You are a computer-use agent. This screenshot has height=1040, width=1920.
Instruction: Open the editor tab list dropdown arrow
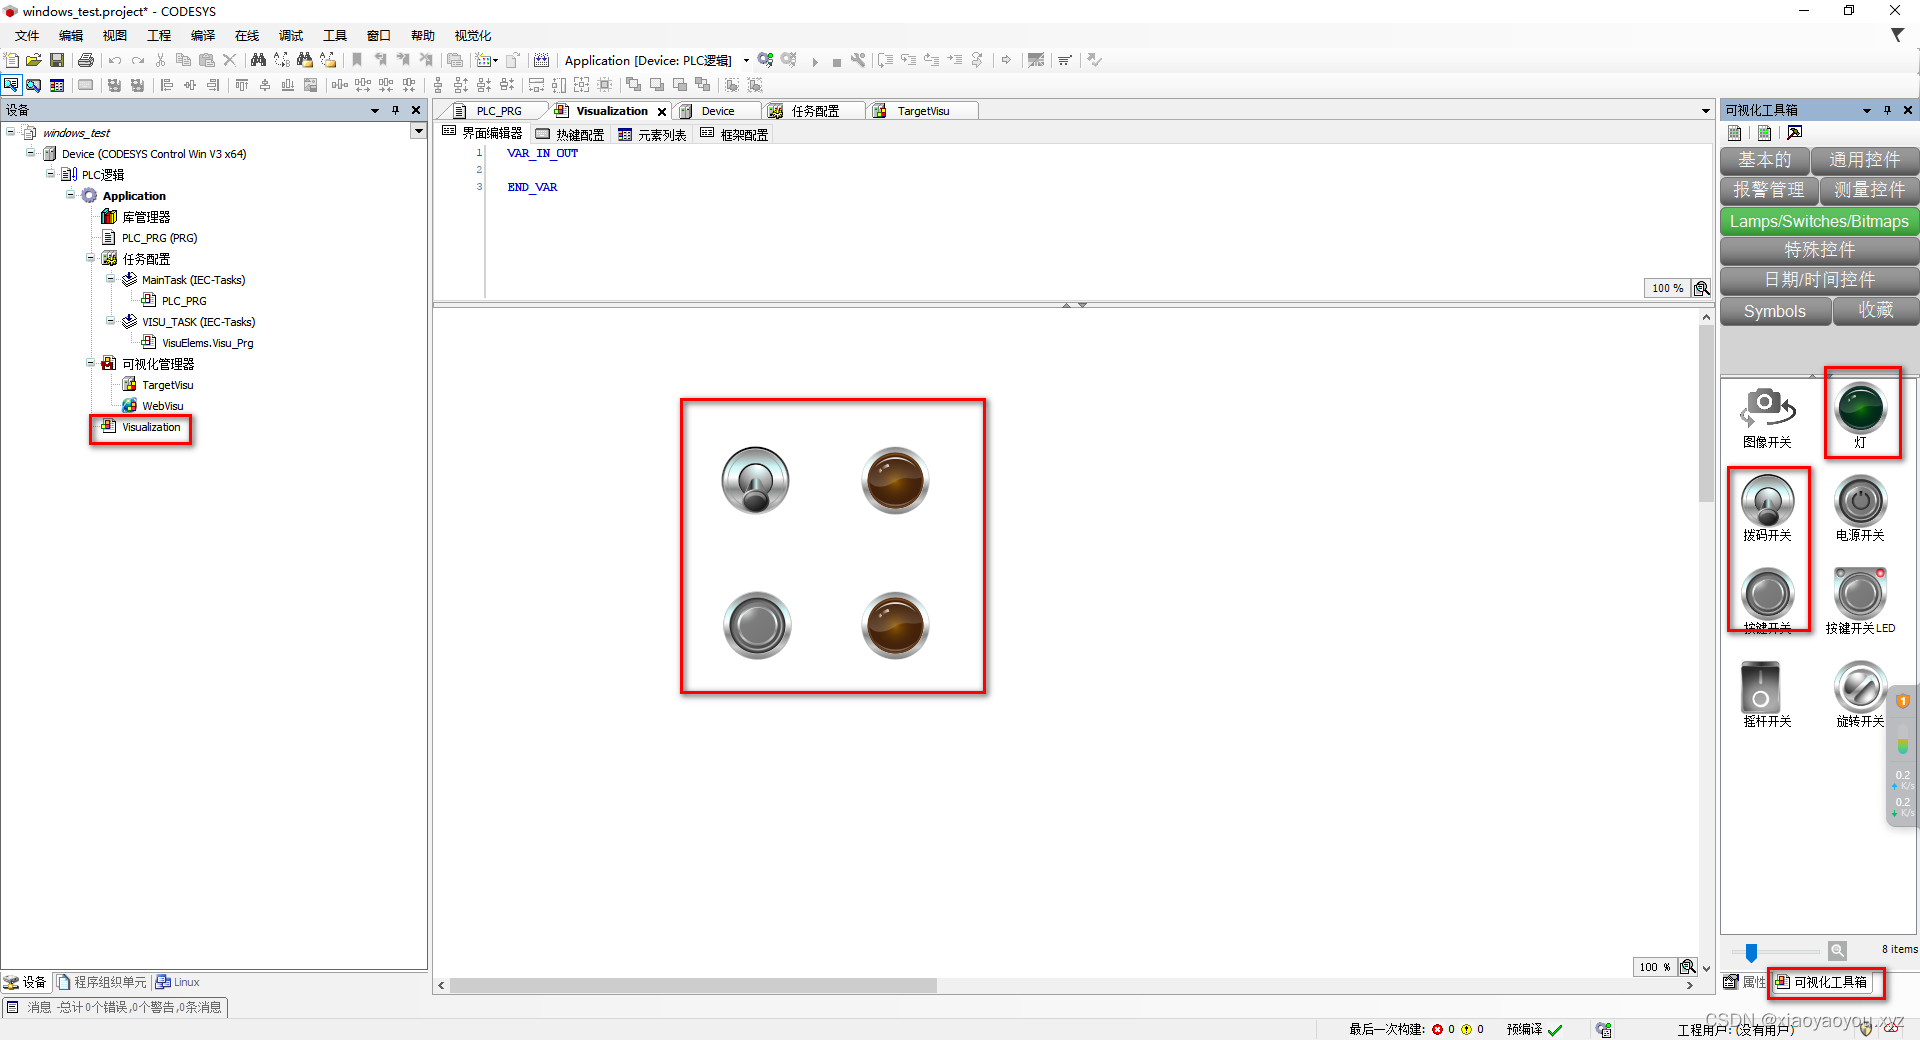[1706, 111]
